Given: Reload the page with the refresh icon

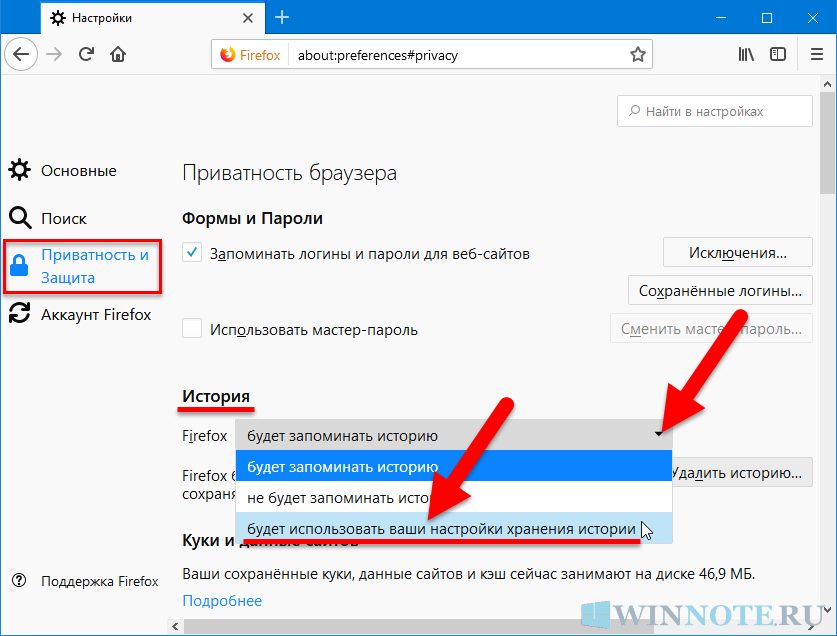Looking at the screenshot, I should pyautogui.click(x=86, y=54).
